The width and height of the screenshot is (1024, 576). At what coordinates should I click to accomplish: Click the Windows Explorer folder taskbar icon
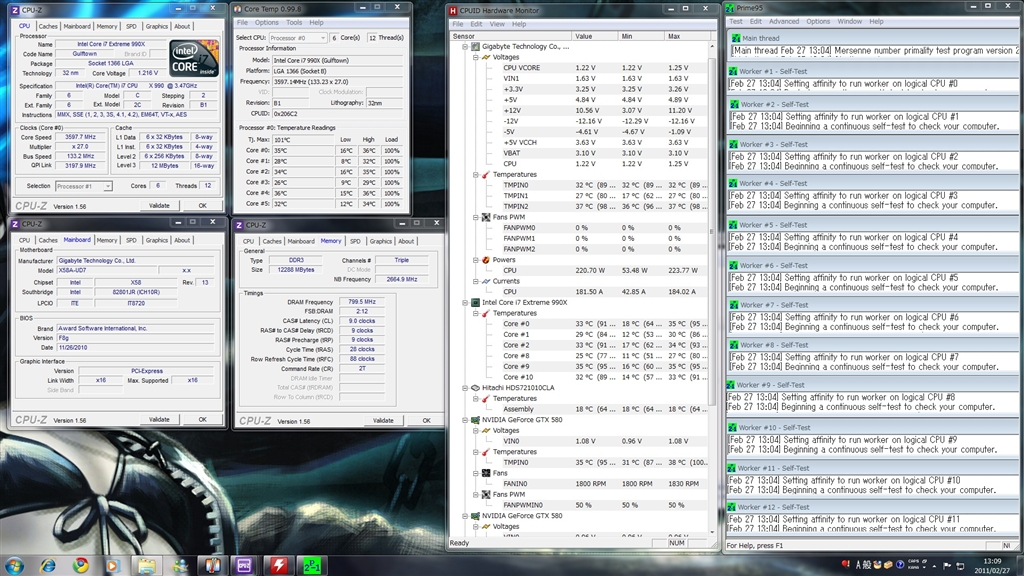pos(146,565)
